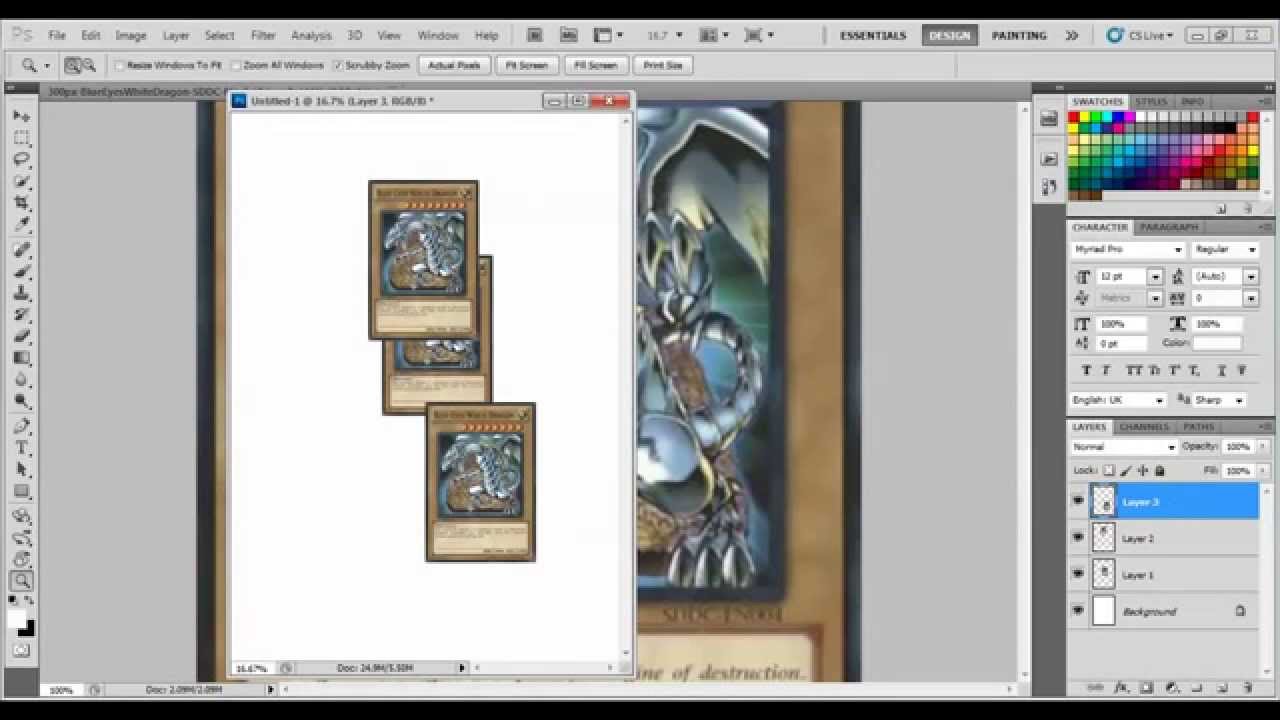Click the foreground color swatch in toolbox
The height and width of the screenshot is (720, 1280).
pyautogui.click(x=17, y=619)
